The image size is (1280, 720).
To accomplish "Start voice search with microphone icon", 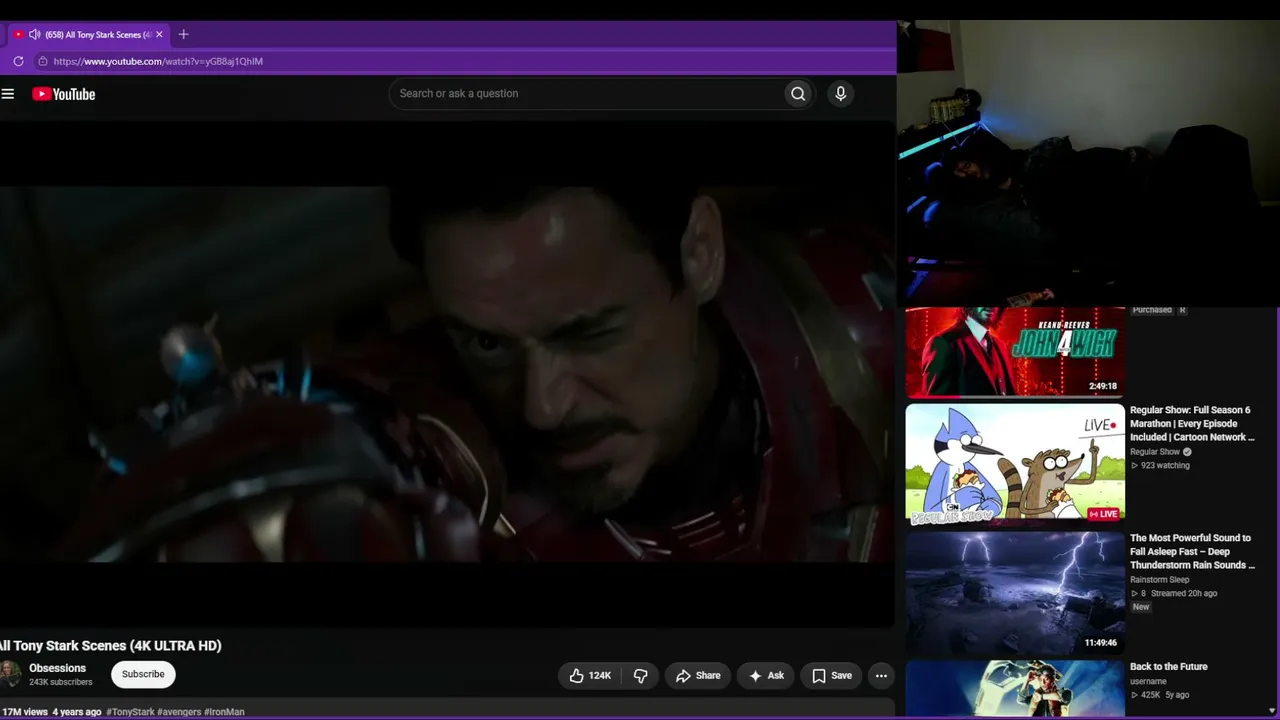I will pyautogui.click(x=840, y=94).
